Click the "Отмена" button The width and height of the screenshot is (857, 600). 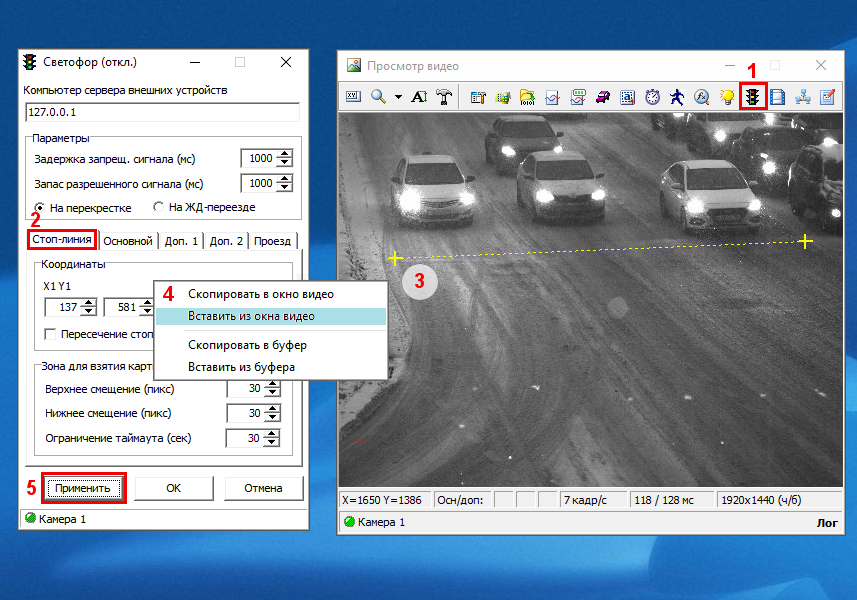tap(263, 488)
